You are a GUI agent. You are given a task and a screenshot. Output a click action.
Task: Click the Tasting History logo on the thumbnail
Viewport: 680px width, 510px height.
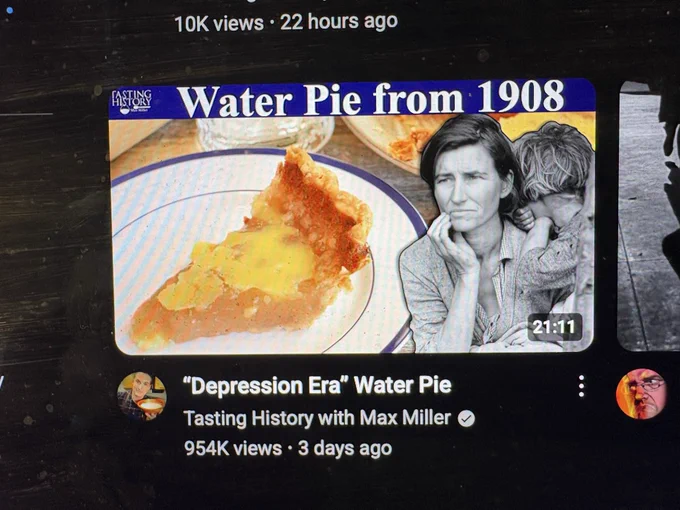point(133,100)
